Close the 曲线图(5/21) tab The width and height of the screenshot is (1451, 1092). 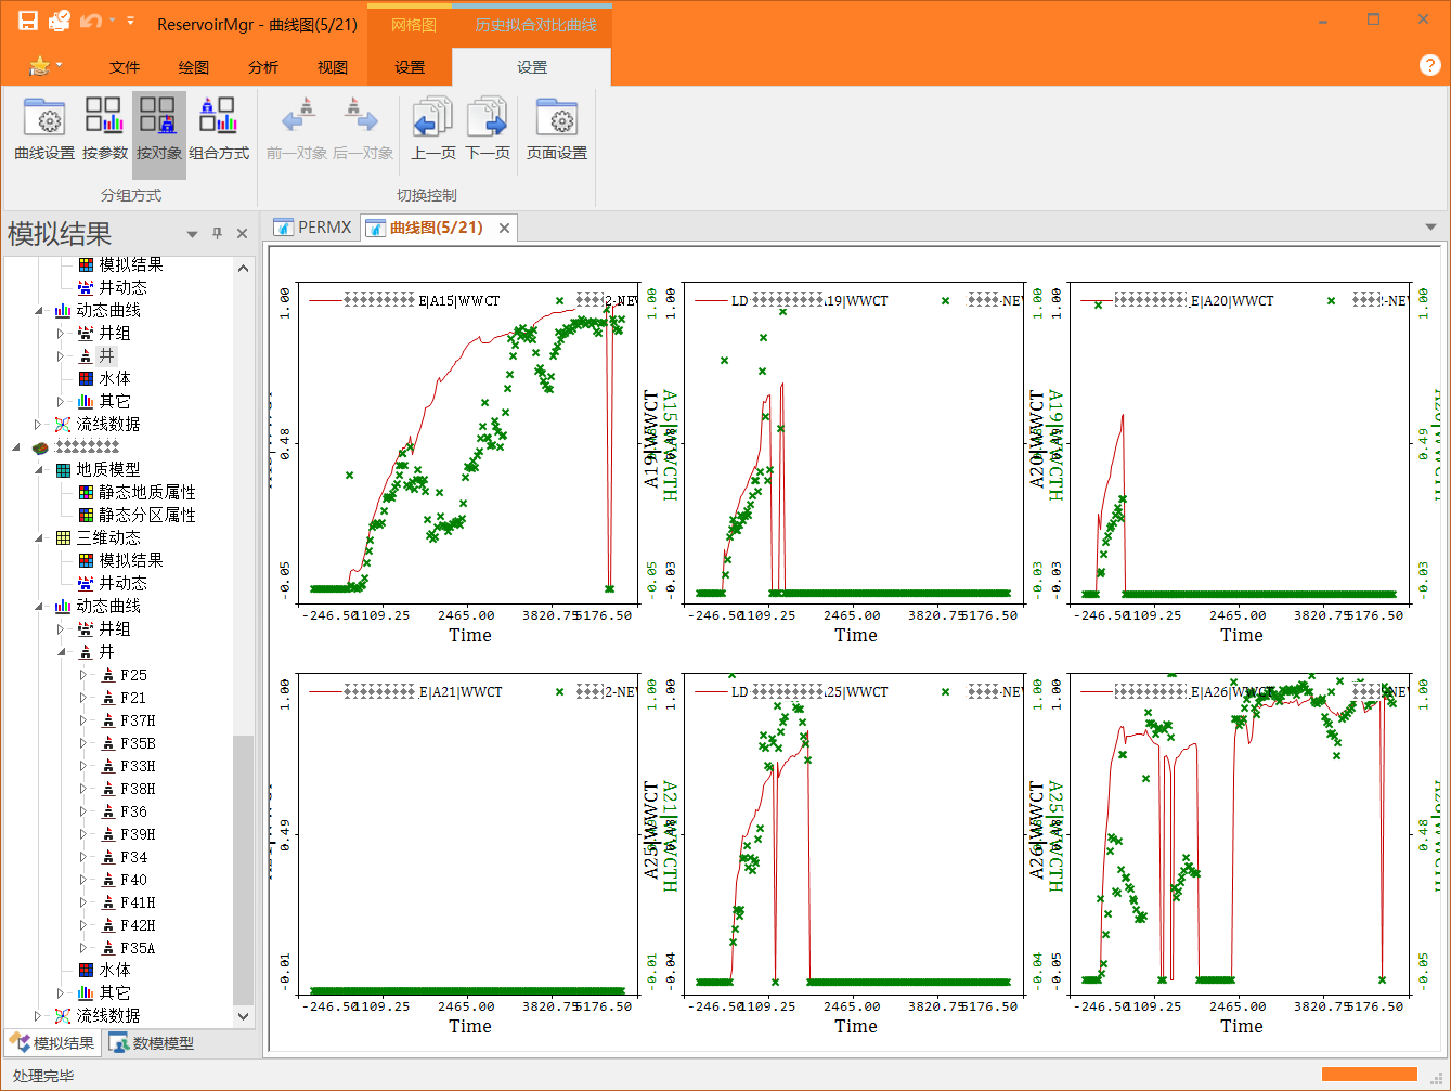[x=505, y=228]
